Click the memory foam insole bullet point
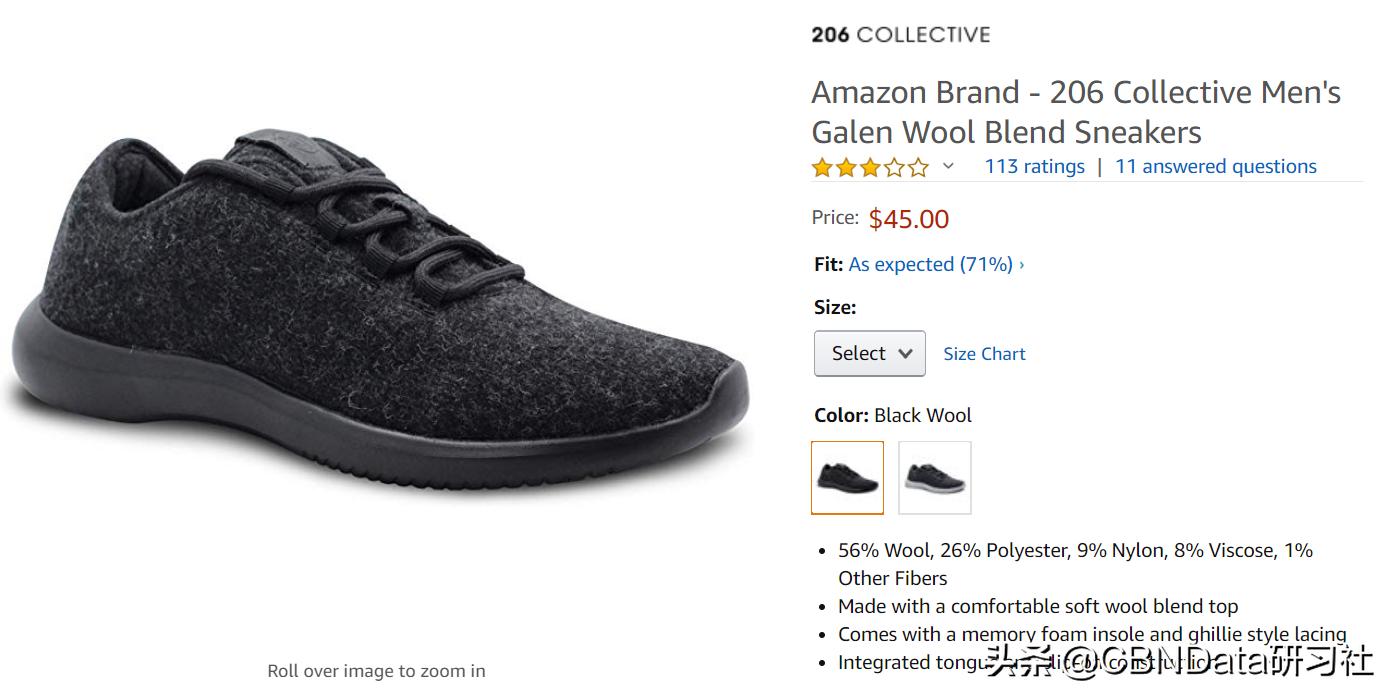The width and height of the screenshot is (1395, 700). tap(1091, 634)
